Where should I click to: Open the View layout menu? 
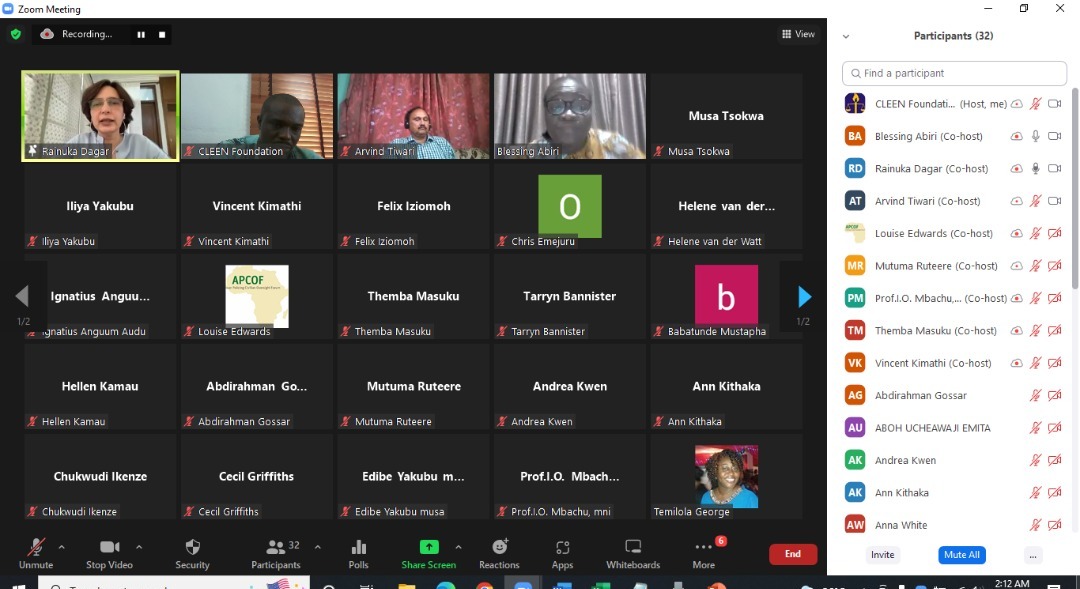pos(798,34)
